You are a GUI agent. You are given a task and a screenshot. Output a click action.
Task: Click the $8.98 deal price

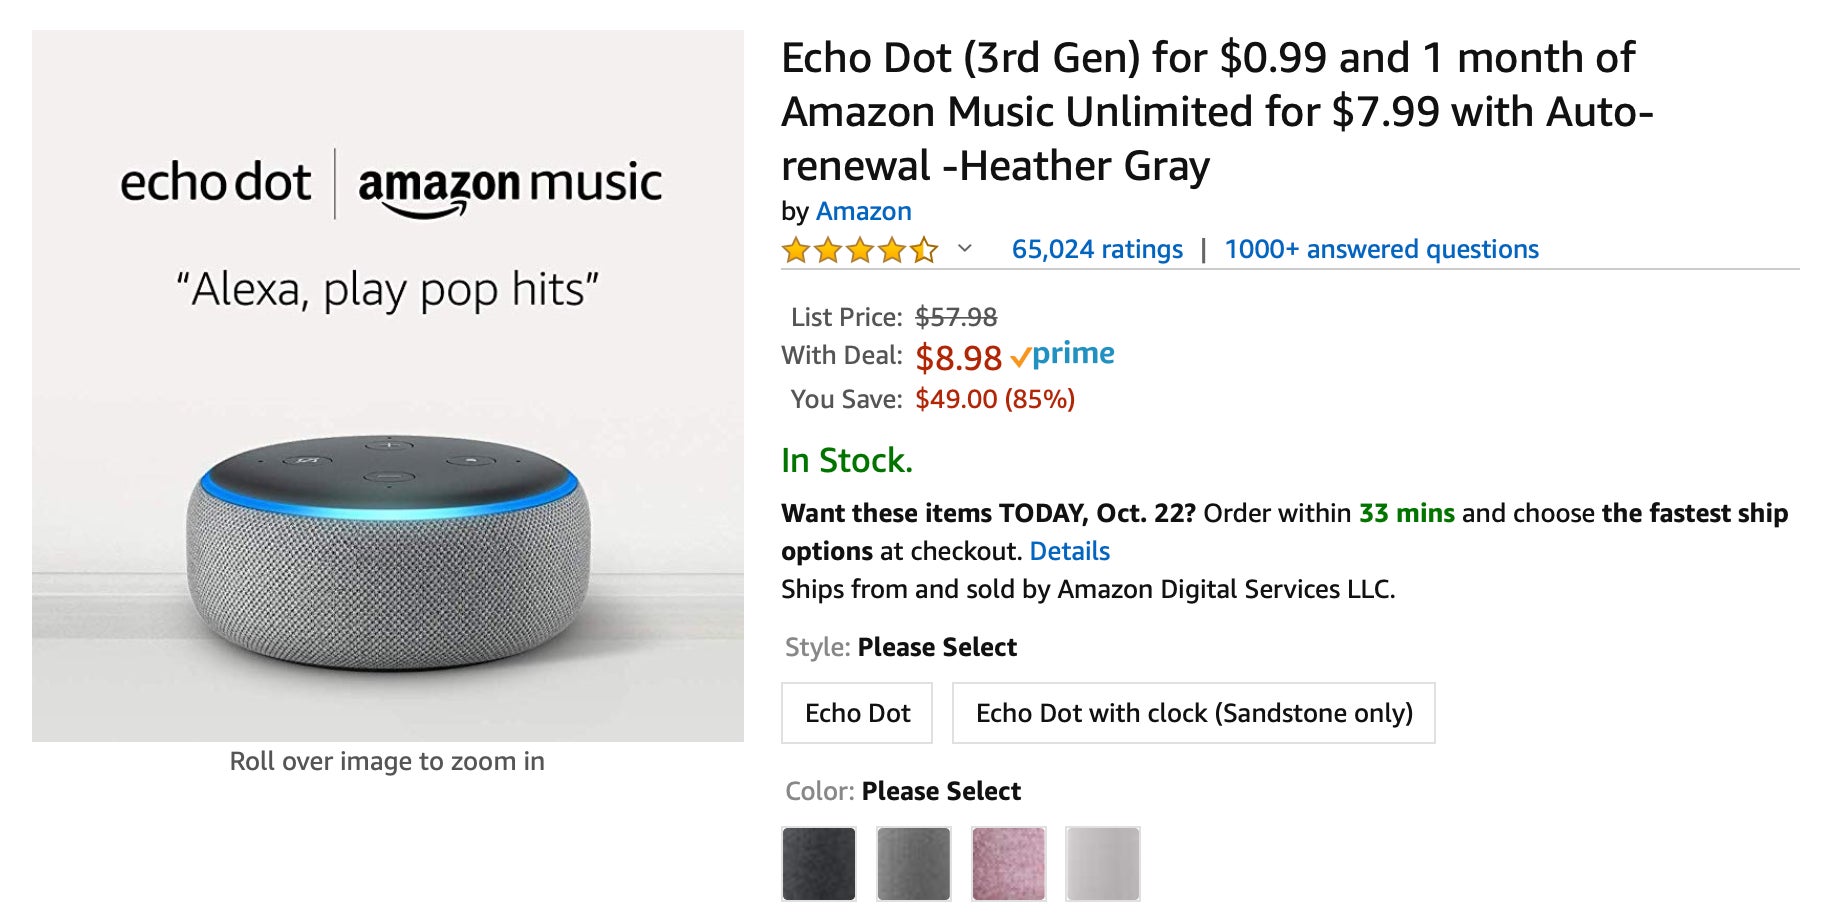pos(958,357)
